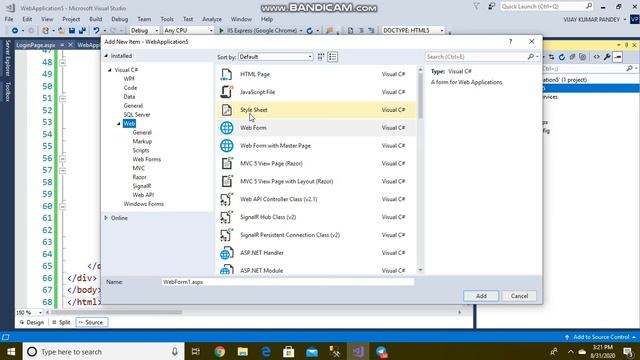Click the Add button
The image size is (640, 360).
tap(481, 296)
